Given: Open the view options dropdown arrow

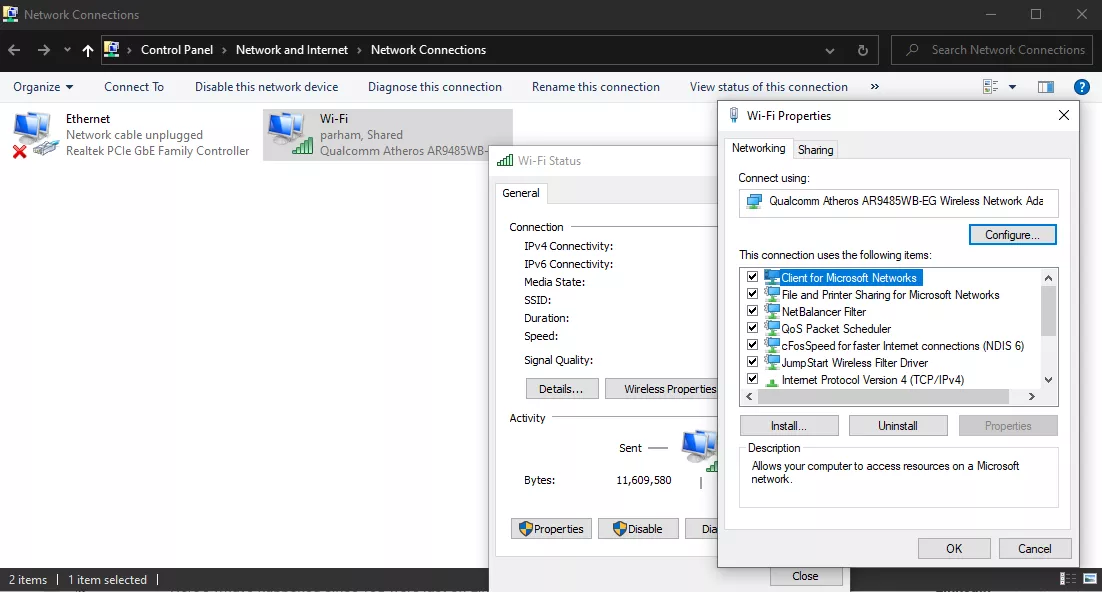Looking at the screenshot, I should pos(1012,87).
